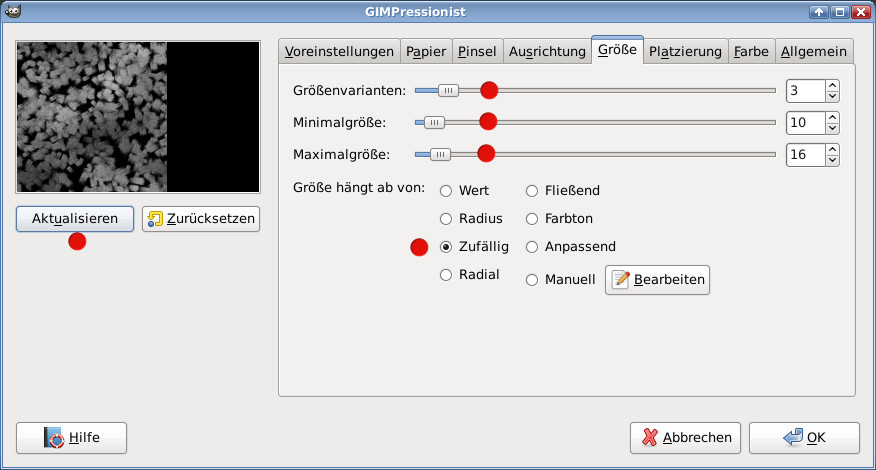Select the Wert radio option
The height and width of the screenshot is (470, 876).
pos(446,191)
